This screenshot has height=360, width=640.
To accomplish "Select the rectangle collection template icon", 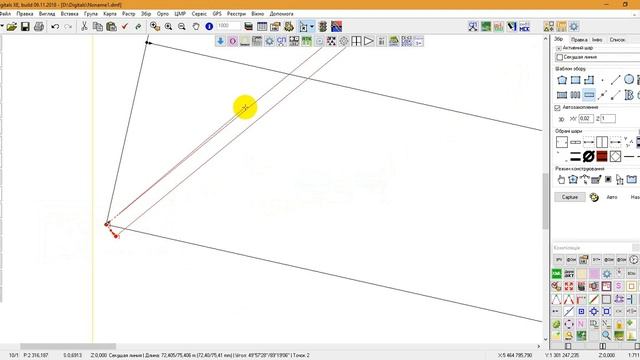I will coord(576,80).
